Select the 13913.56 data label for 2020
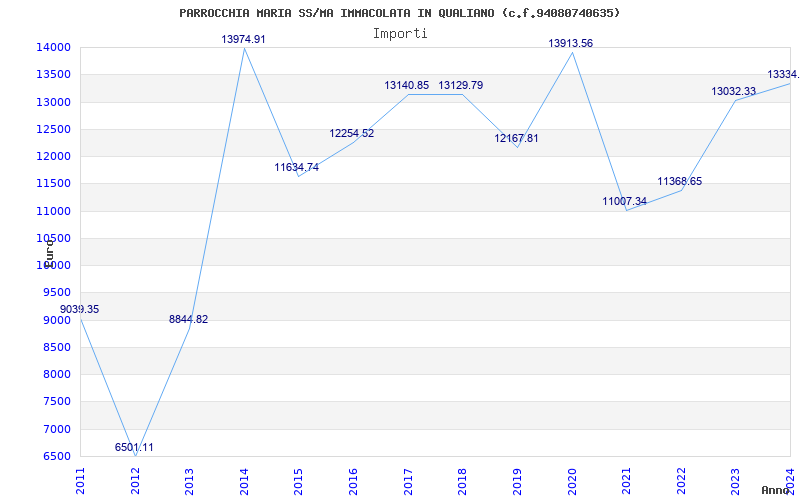 coord(570,43)
